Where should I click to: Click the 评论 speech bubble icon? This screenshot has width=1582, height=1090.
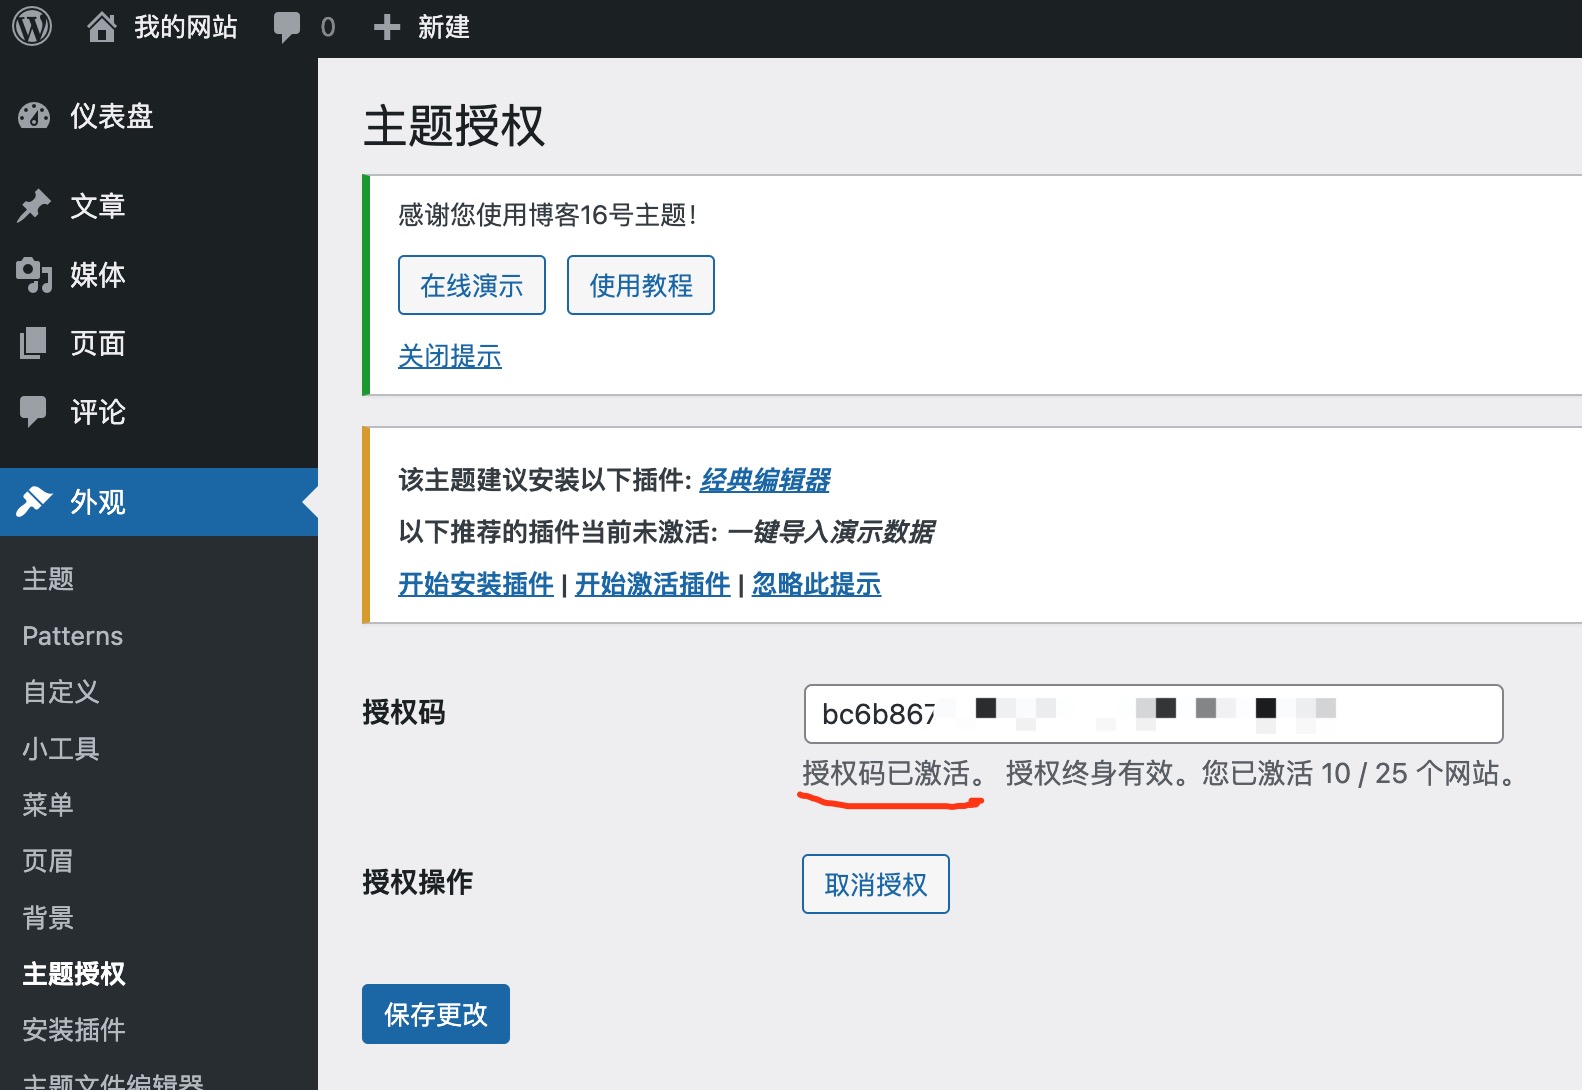33,412
